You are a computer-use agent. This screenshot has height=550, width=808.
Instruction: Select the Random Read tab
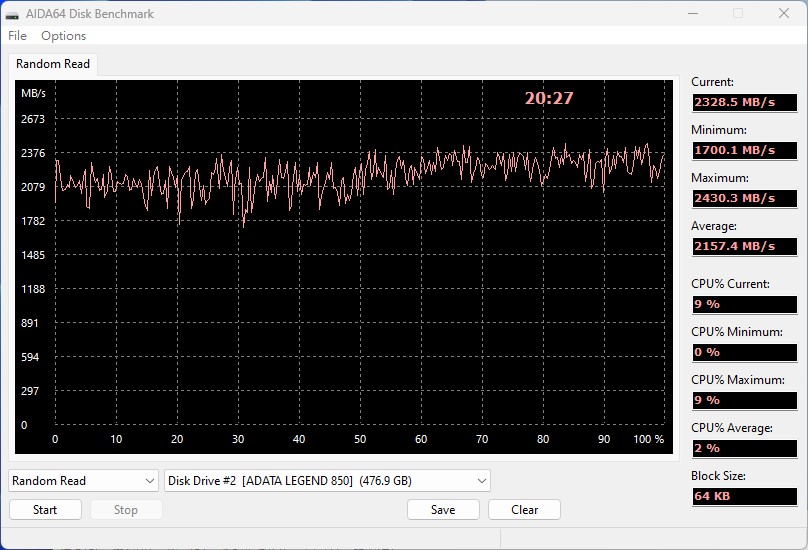tap(53, 64)
